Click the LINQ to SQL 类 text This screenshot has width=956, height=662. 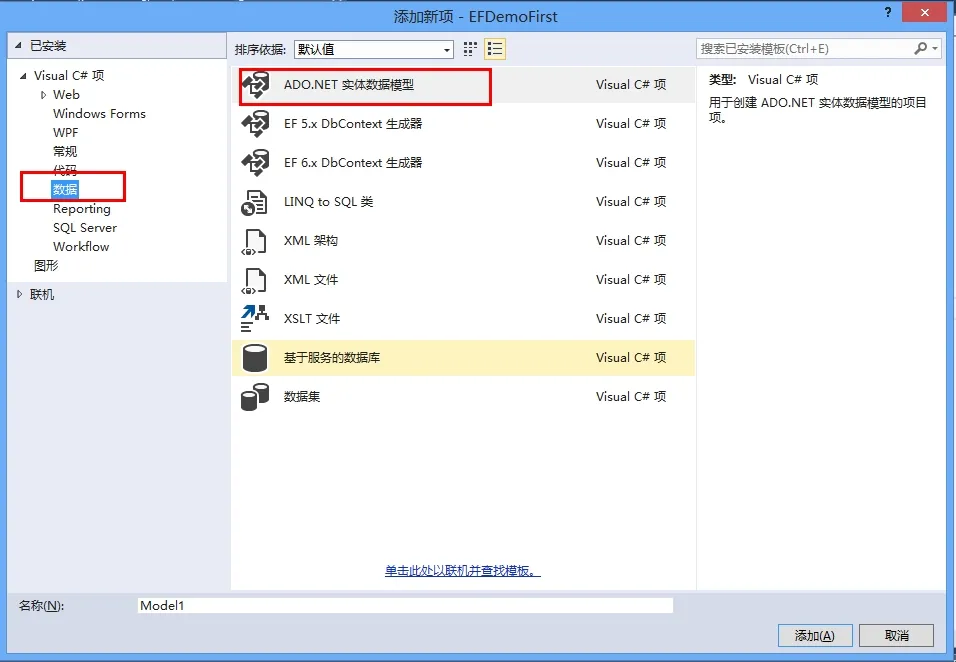click(x=328, y=202)
